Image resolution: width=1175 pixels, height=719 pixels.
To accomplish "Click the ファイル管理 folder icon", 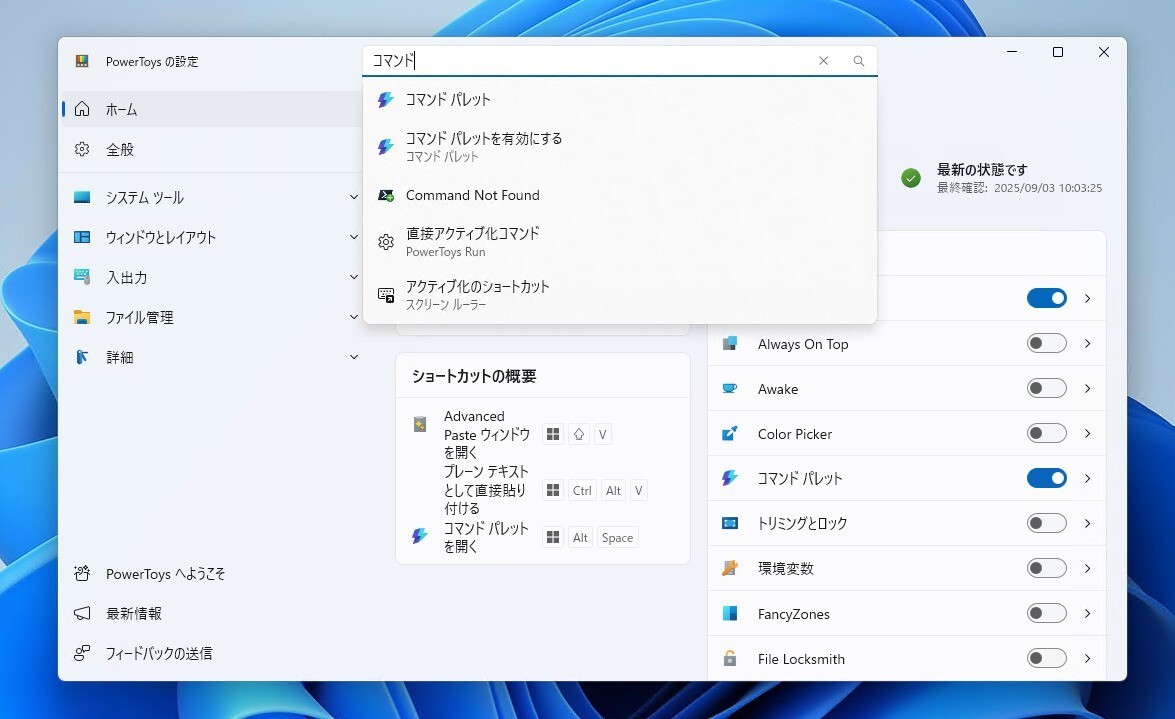I will pyautogui.click(x=82, y=317).
